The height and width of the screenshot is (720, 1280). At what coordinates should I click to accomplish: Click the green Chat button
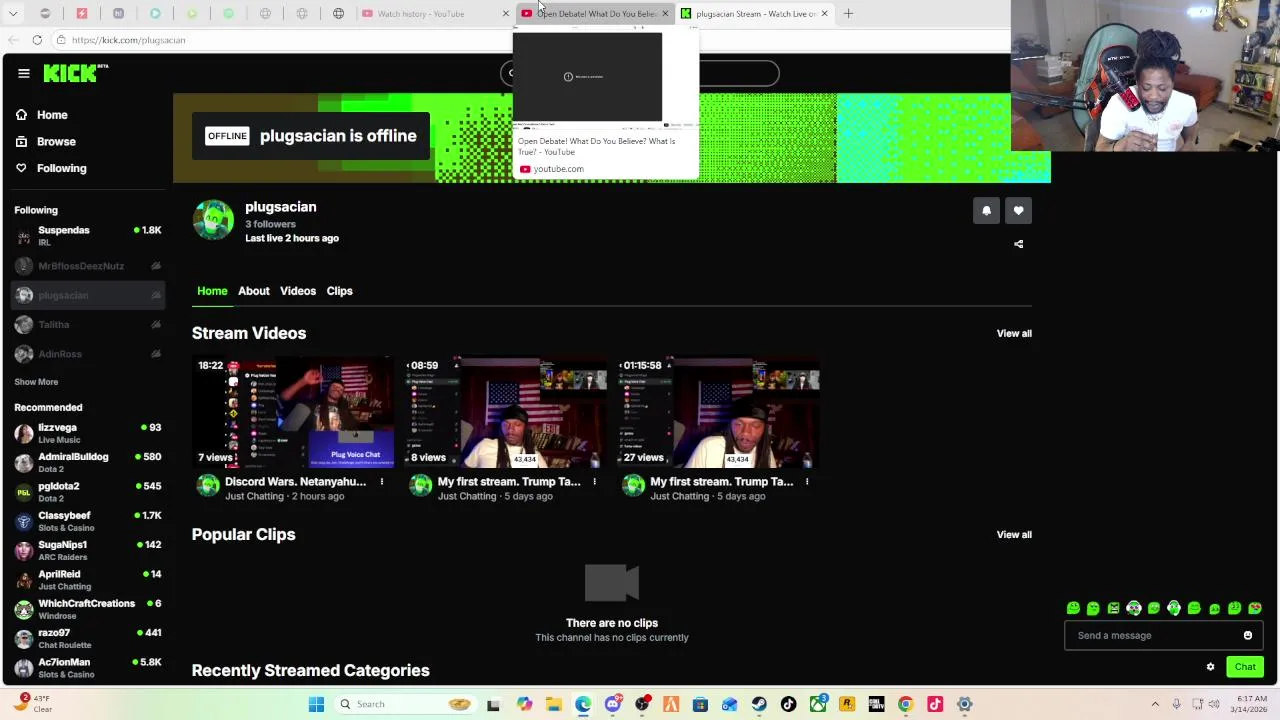1245,667
